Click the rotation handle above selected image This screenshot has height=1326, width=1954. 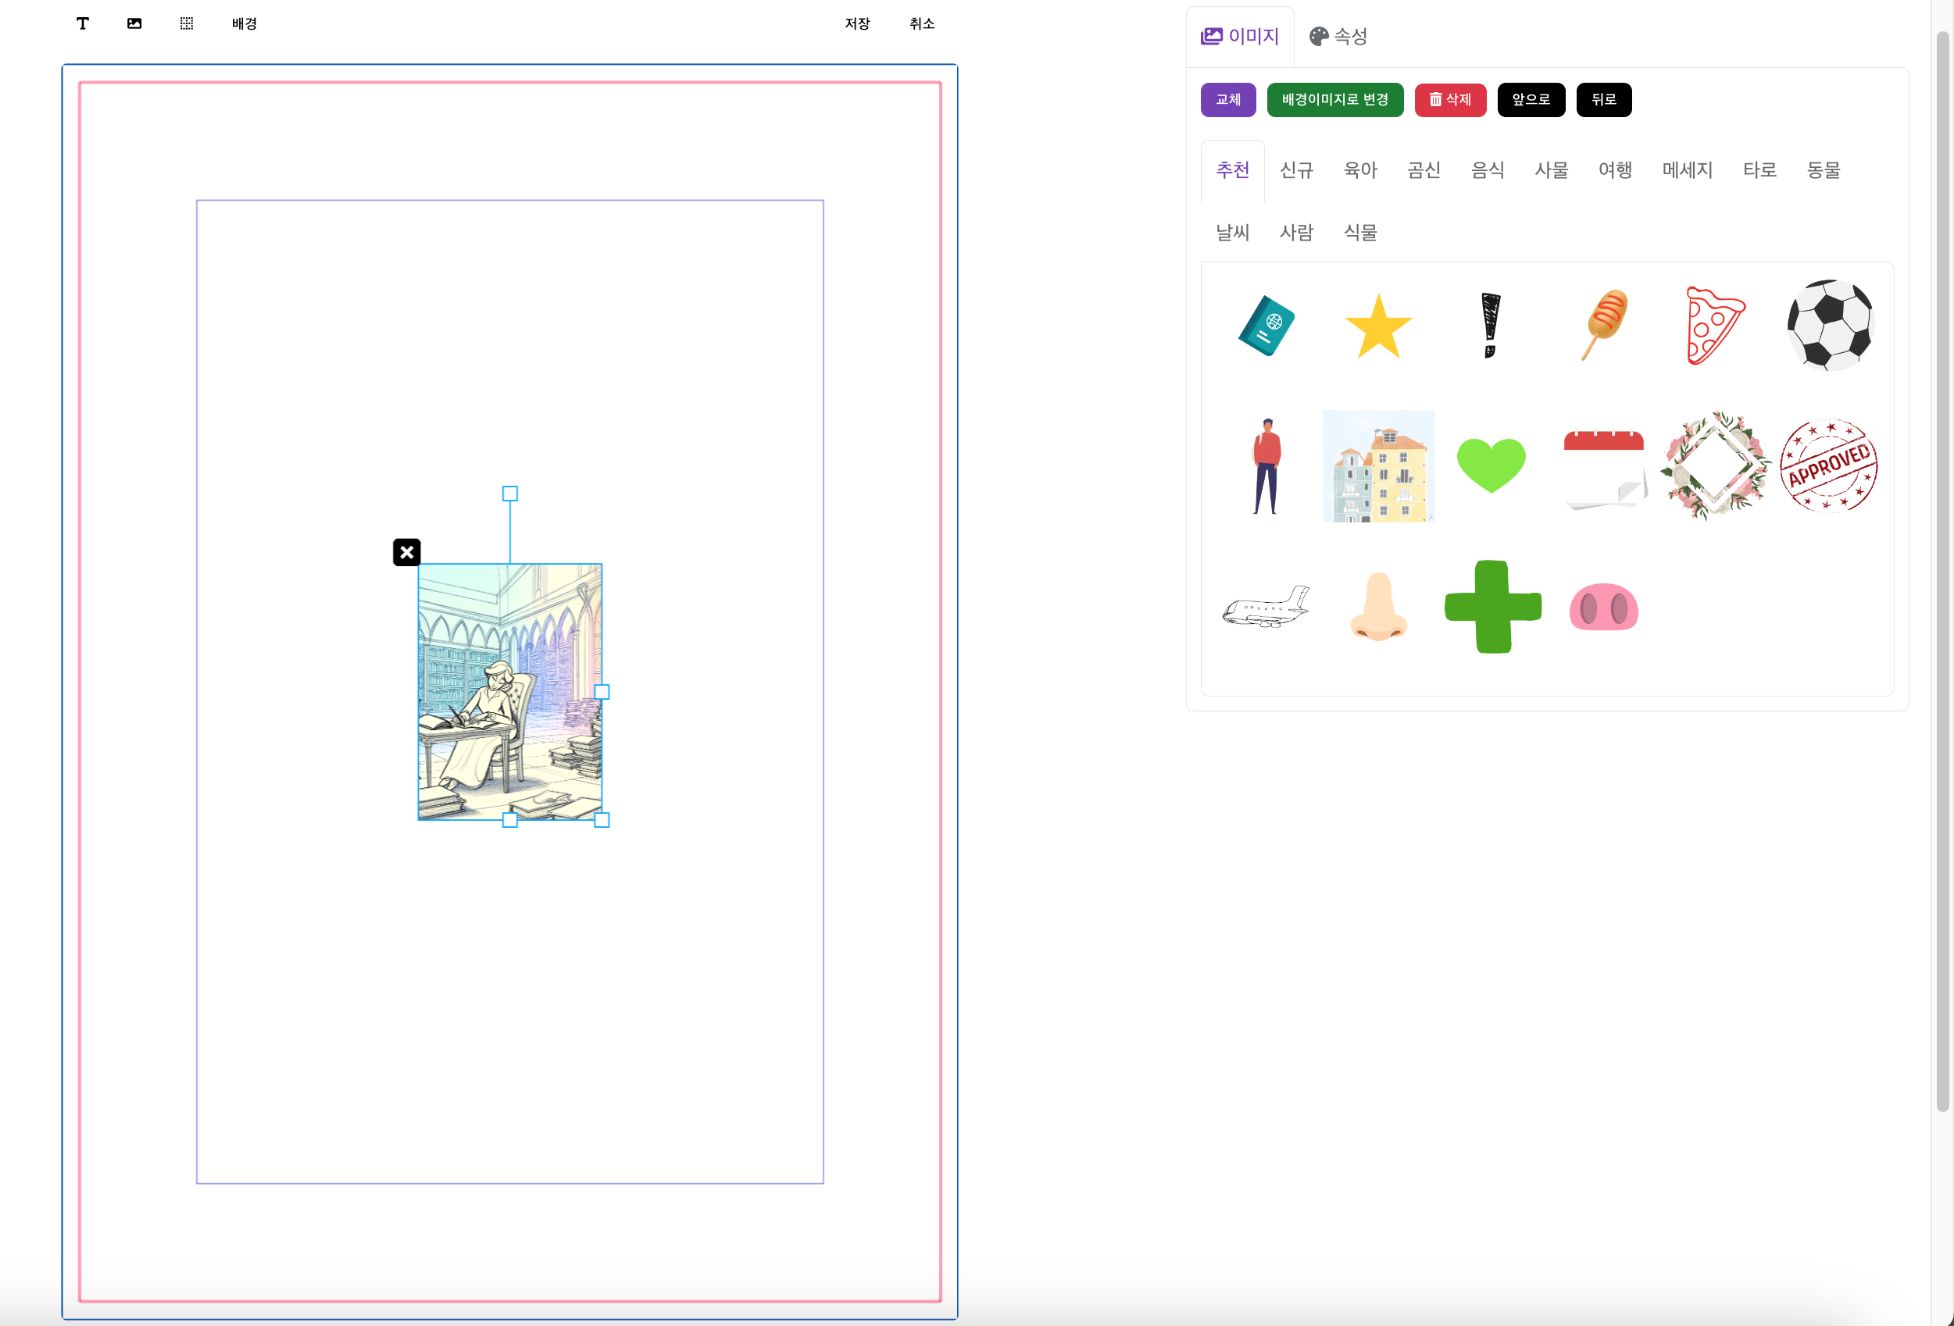pos(510,494)
